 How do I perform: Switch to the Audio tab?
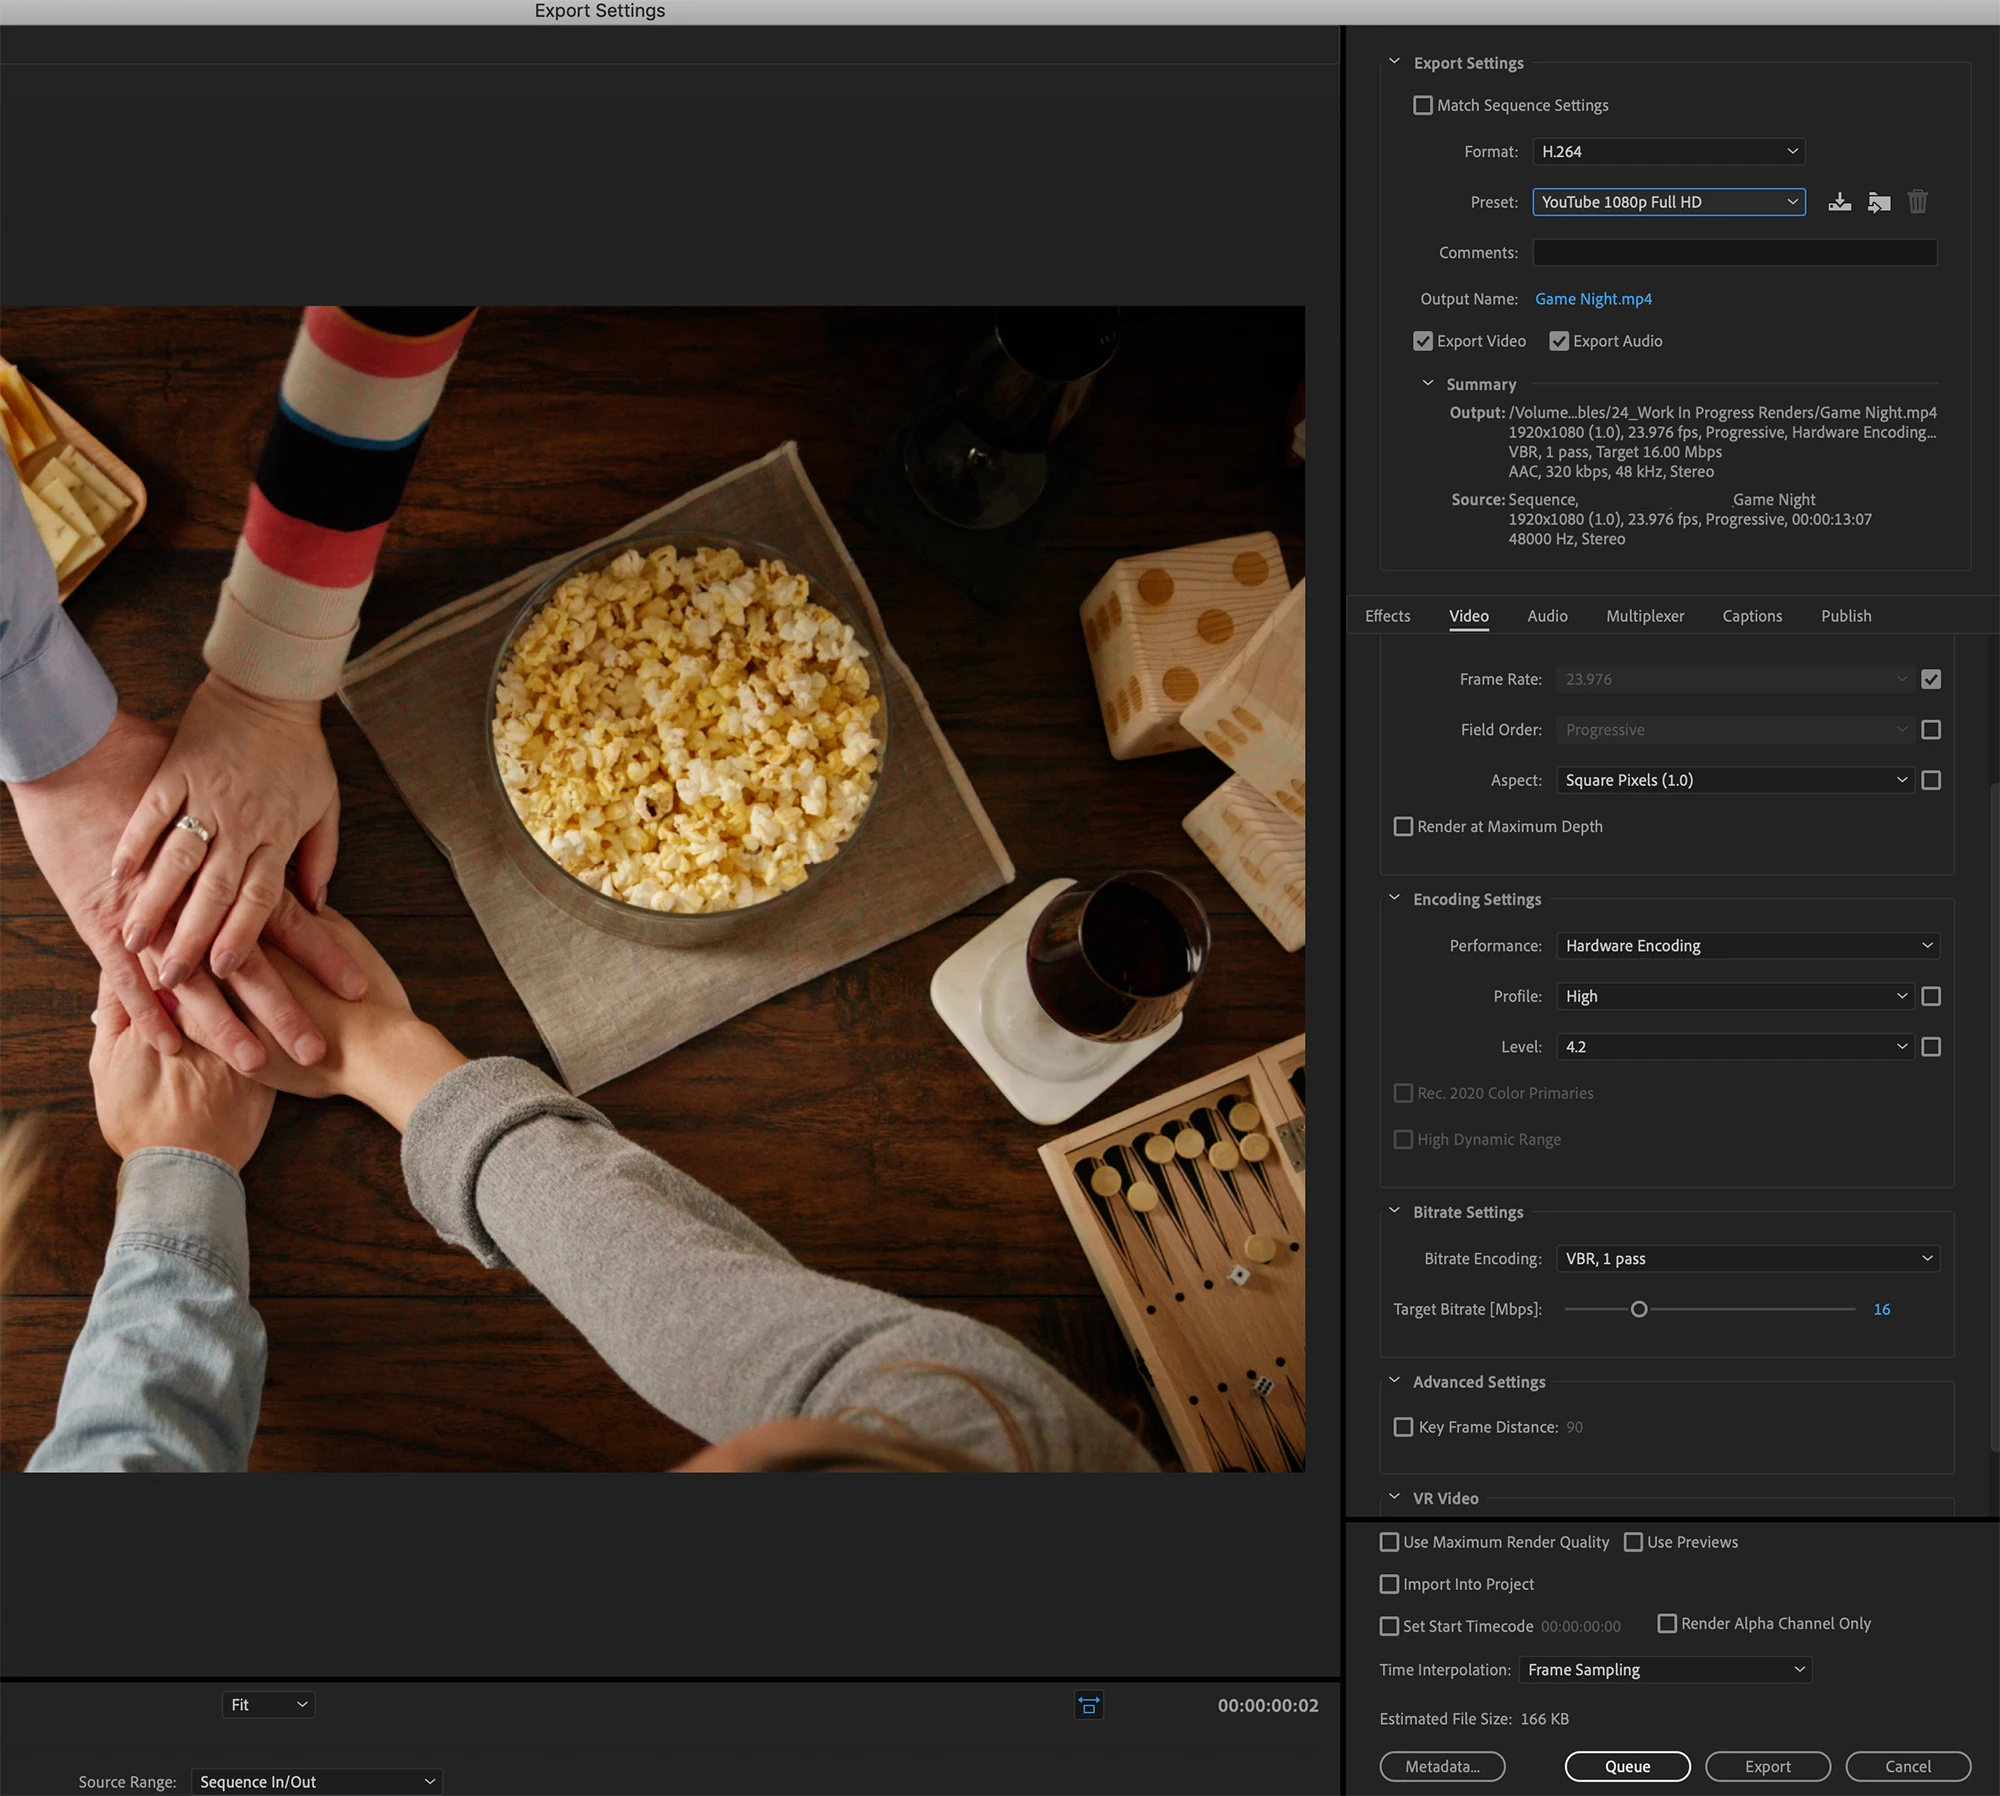1547,616
